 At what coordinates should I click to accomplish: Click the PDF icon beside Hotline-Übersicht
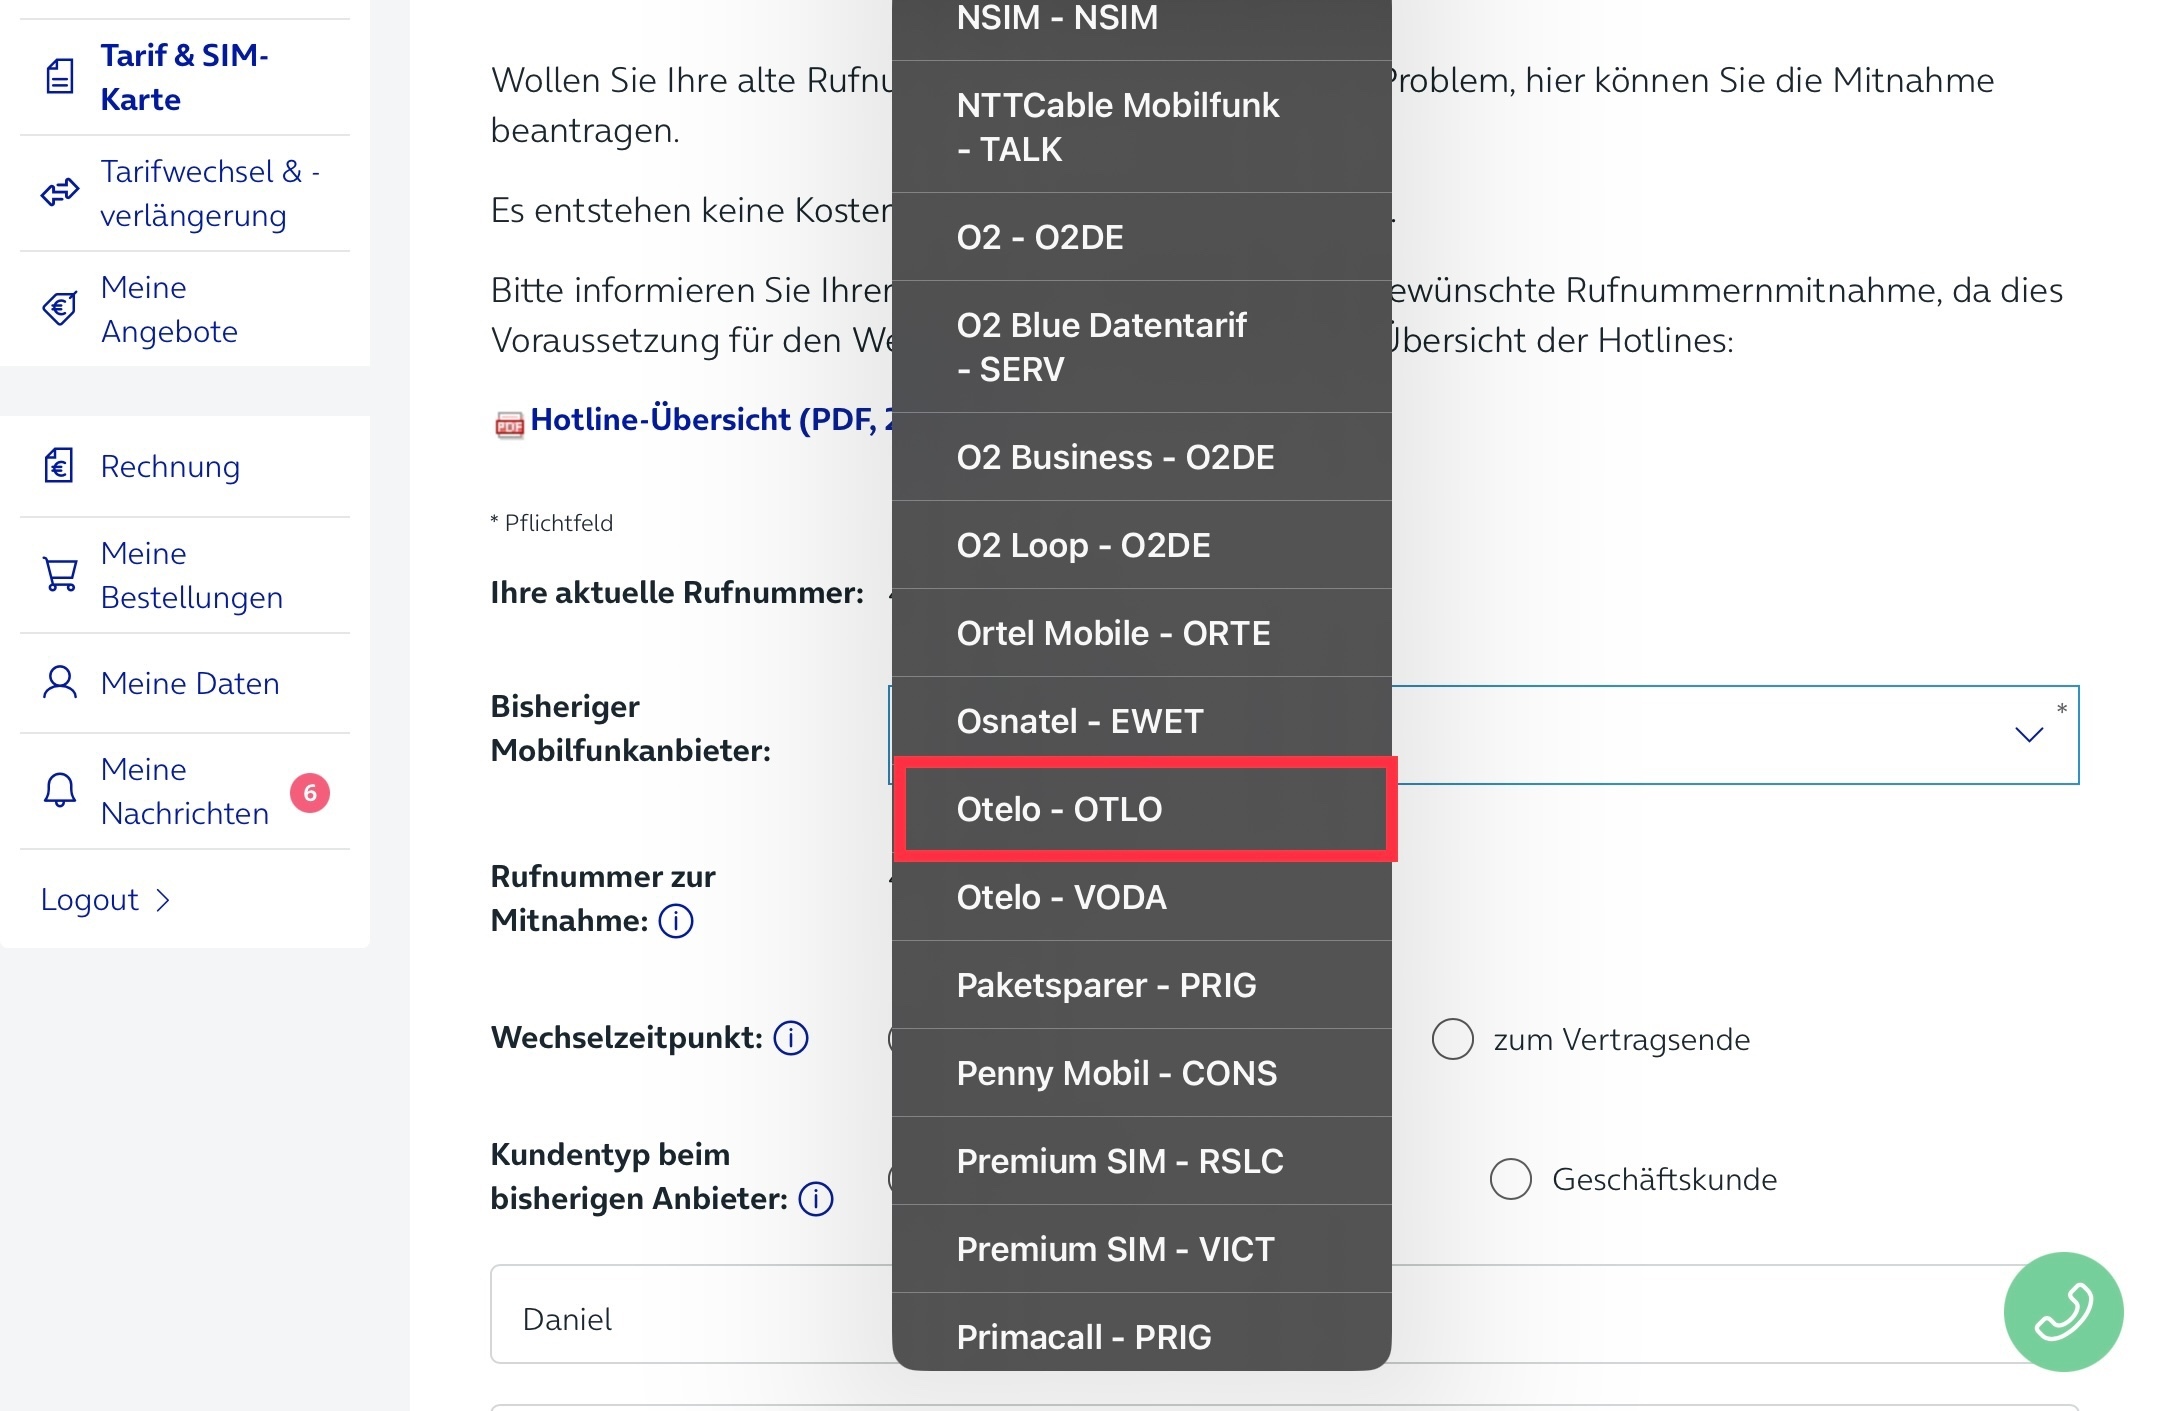pos(509,424)
